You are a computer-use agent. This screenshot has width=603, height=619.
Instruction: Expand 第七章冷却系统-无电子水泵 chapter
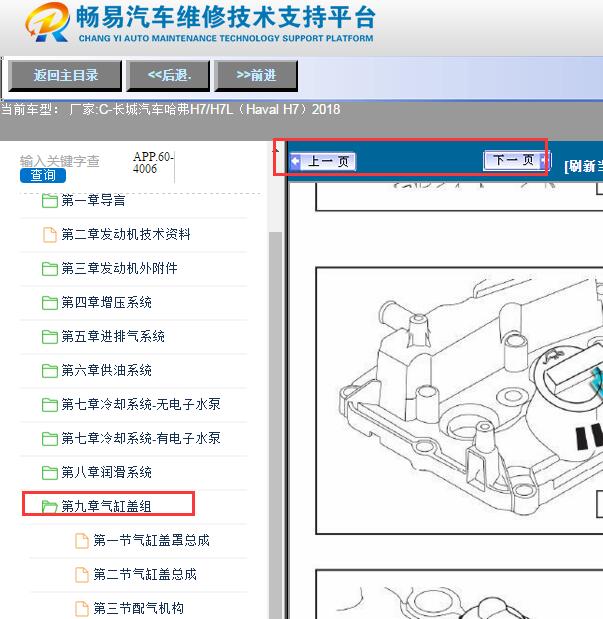[x=141, y=404]
